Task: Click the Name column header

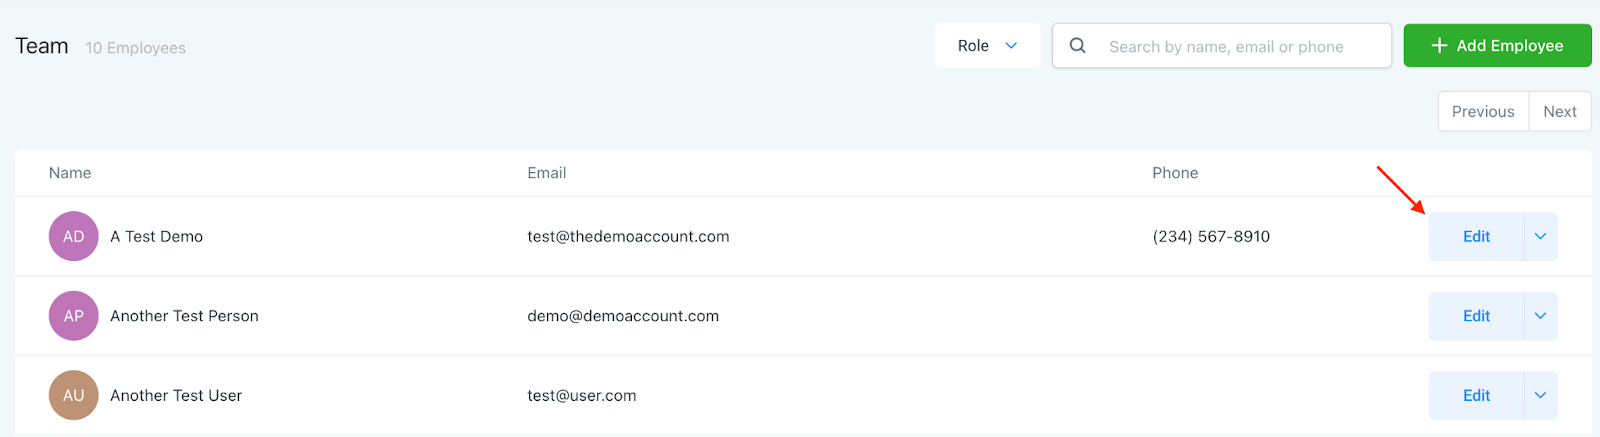Action: click(70, 173)
